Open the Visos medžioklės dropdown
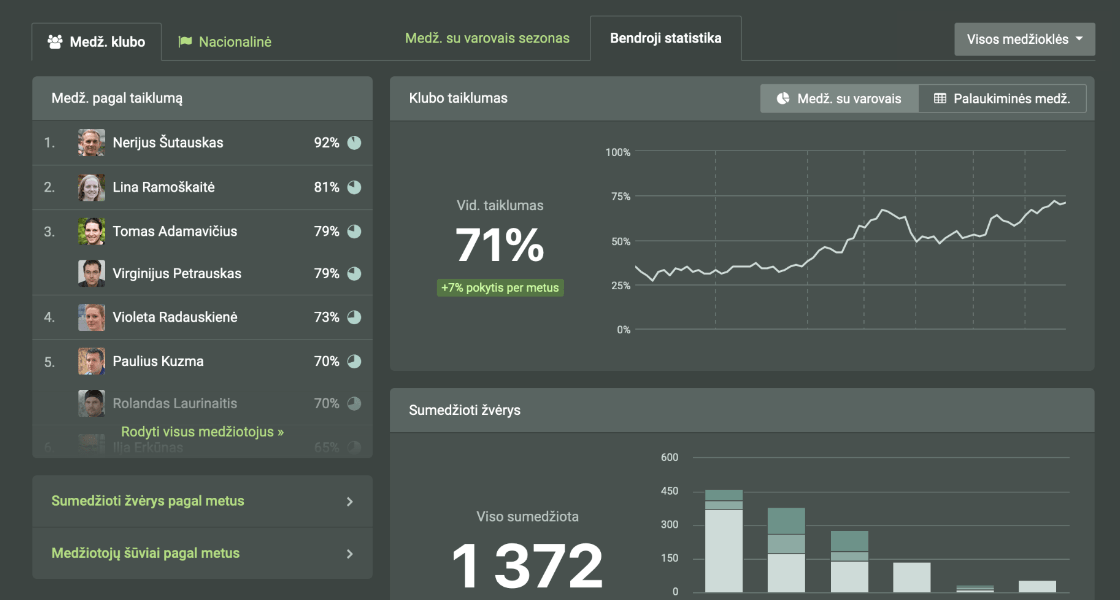The width and height of the screenshot is (1120, 600). tap(1024, 39)
